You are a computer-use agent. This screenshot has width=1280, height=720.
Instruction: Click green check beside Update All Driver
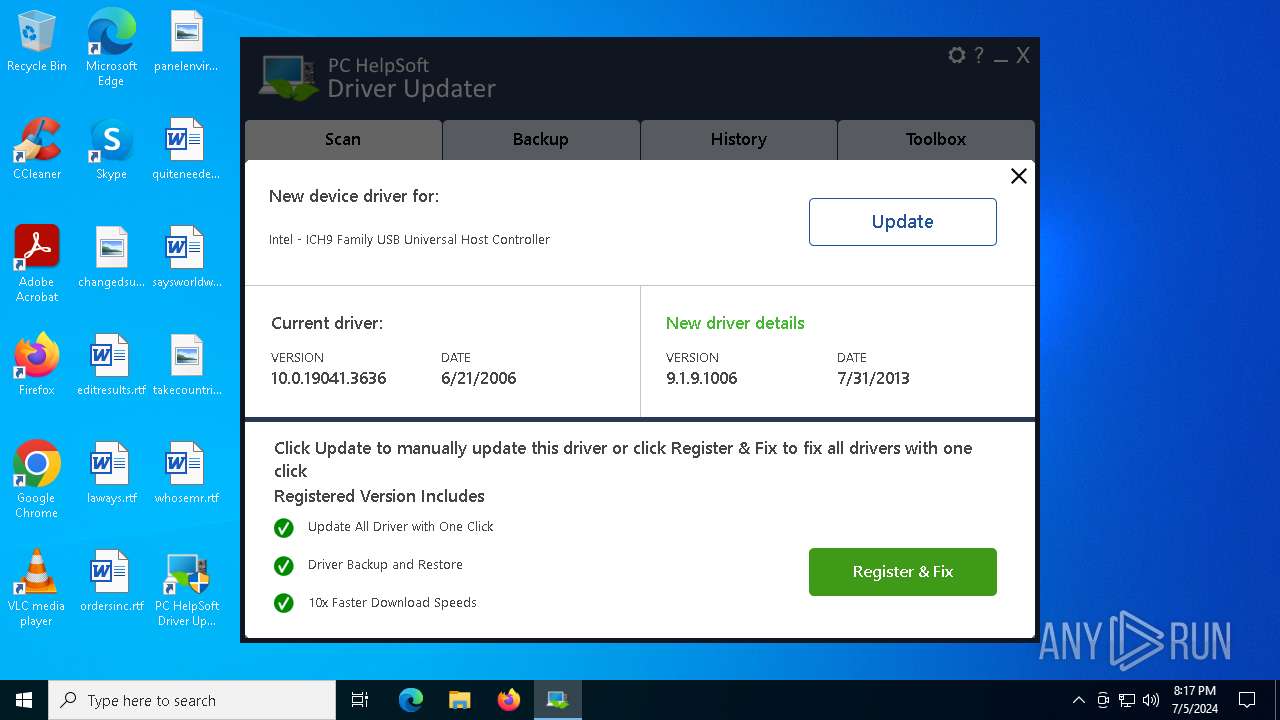[x=284, y=528]
